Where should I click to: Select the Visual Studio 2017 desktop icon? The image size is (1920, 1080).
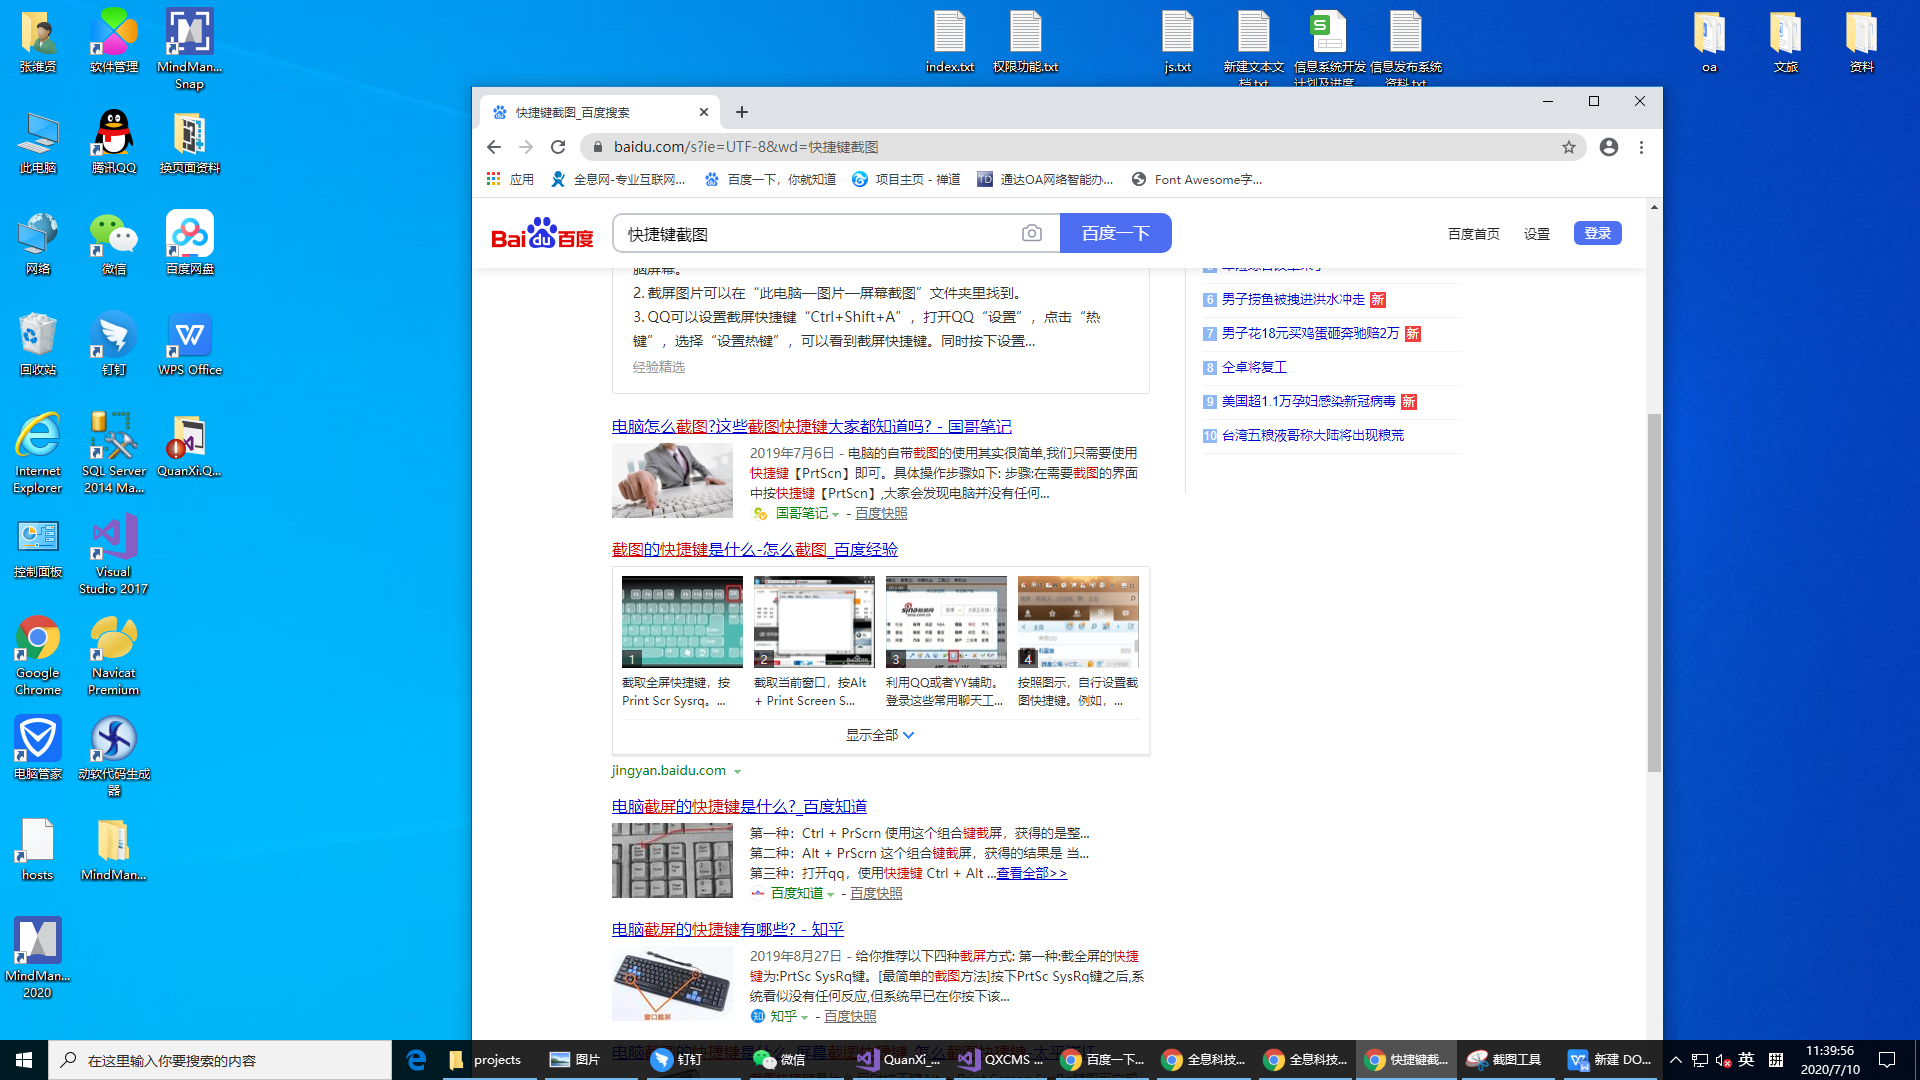click(x=114, y=554)
